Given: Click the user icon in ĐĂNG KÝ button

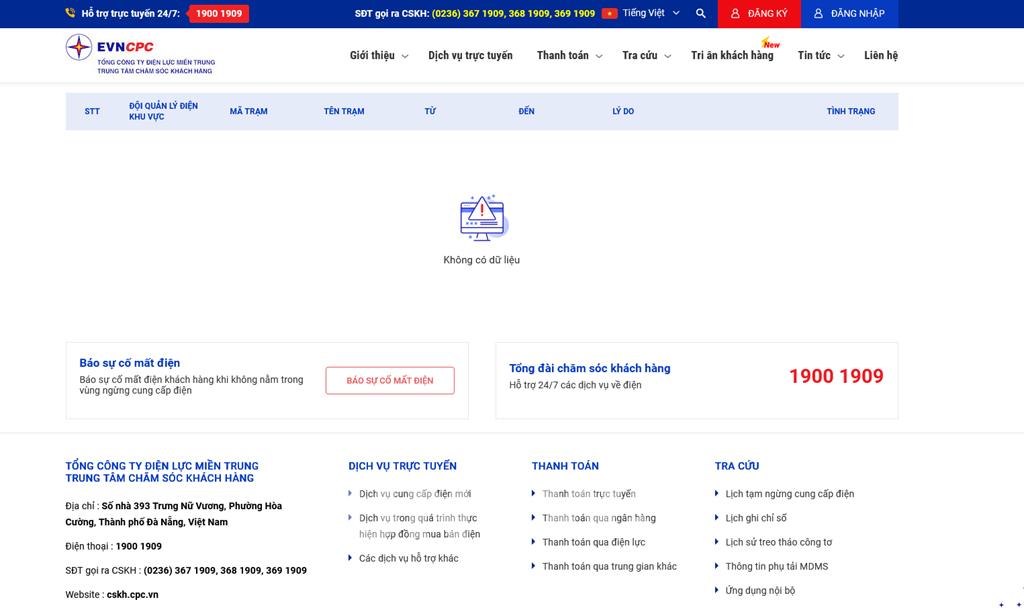Looking at the screenshot, I should tap(735, 14).
